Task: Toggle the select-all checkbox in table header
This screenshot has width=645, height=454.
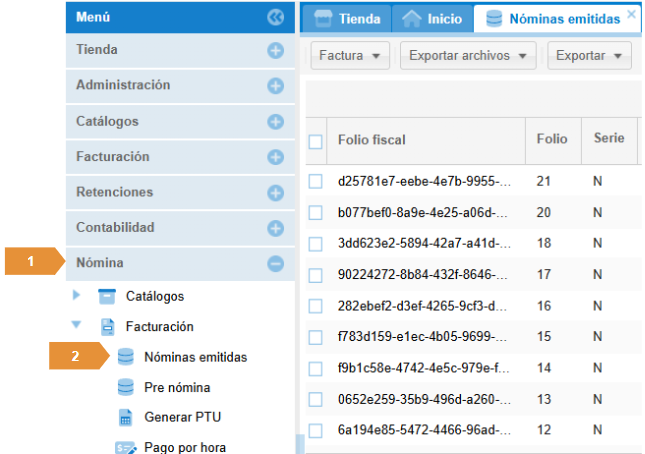Action: [x=316, y=142]
